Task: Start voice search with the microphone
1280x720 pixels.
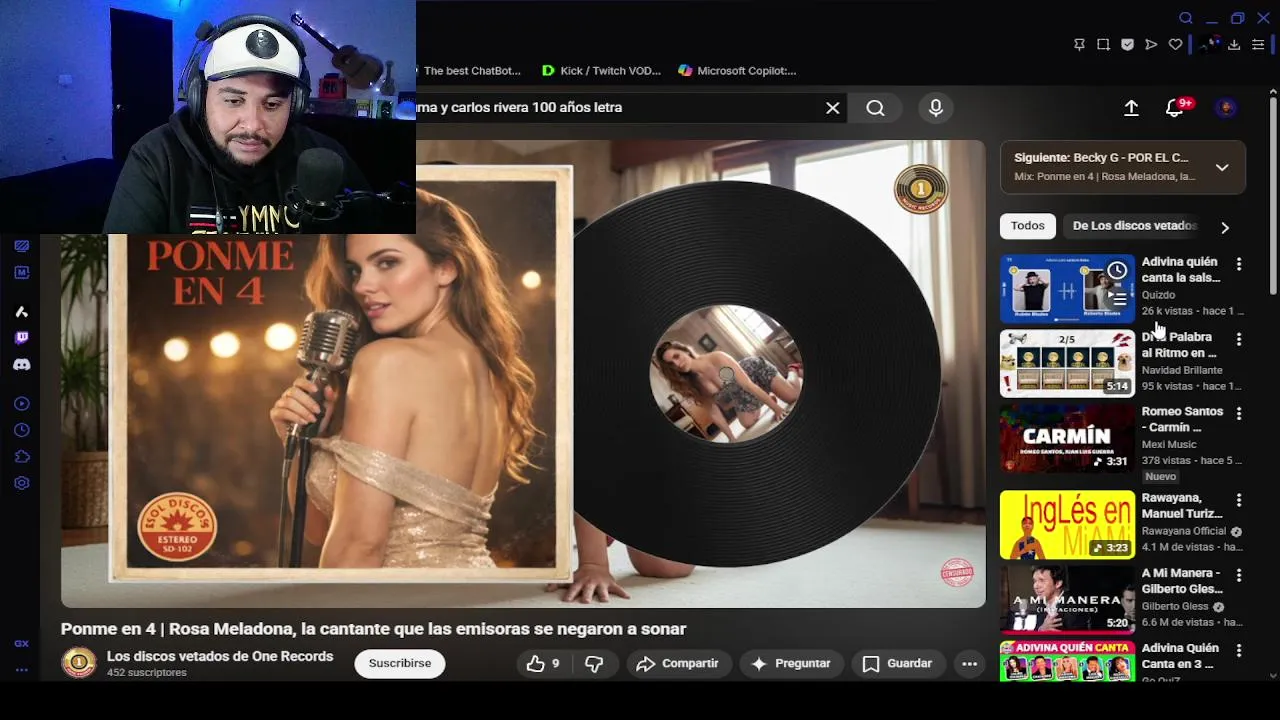Action: point(936,108)
